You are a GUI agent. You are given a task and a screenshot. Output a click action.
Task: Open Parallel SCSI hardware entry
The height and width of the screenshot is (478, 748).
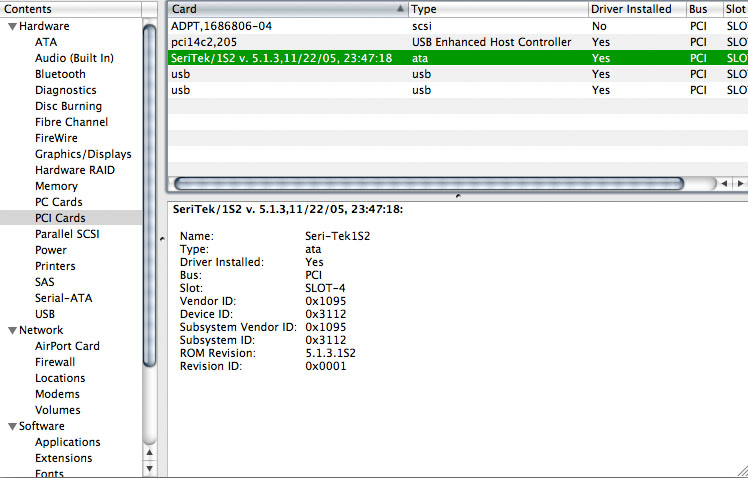click(67, 234)
